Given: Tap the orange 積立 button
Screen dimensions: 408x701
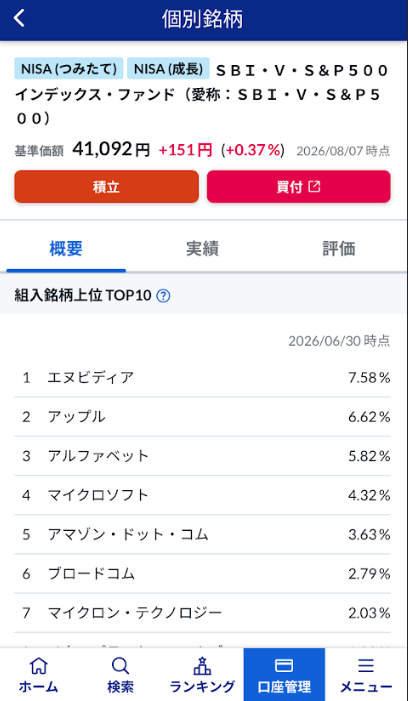Looking at the screenshot, I should [106, 186].
